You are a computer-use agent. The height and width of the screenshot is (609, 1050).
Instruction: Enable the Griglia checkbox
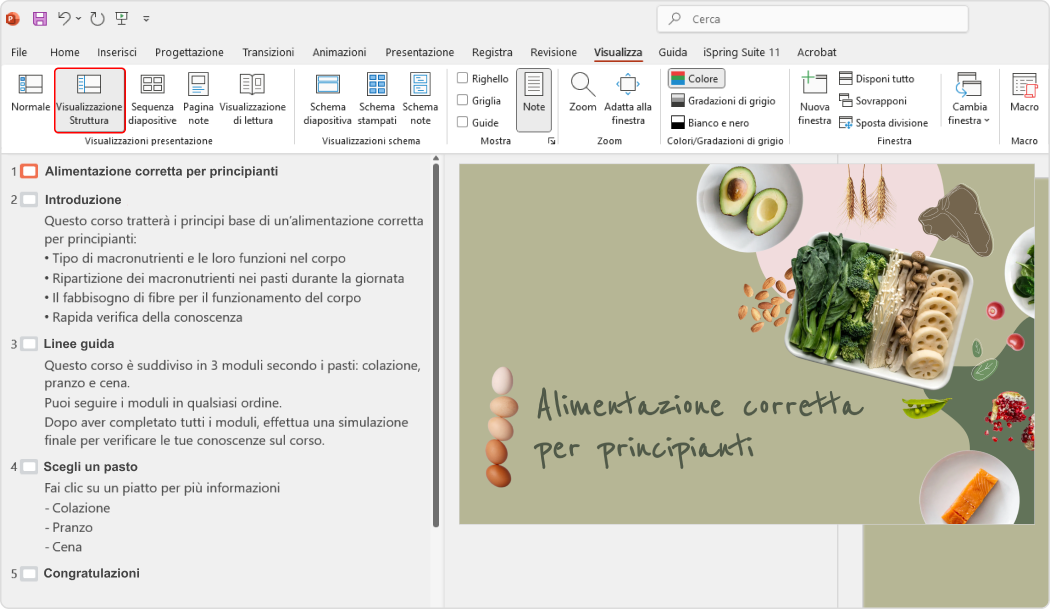tap(462, 98)
